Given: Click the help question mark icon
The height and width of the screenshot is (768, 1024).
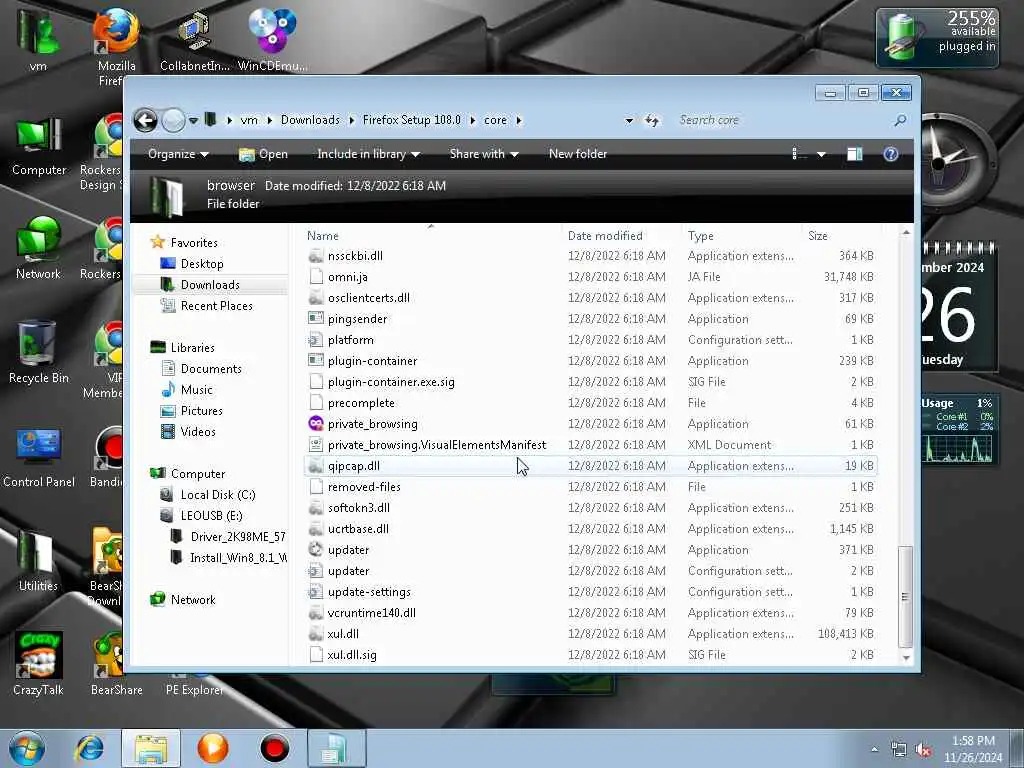Looking at the screenshot, I should pyautogui.click(x=891, y=154).
